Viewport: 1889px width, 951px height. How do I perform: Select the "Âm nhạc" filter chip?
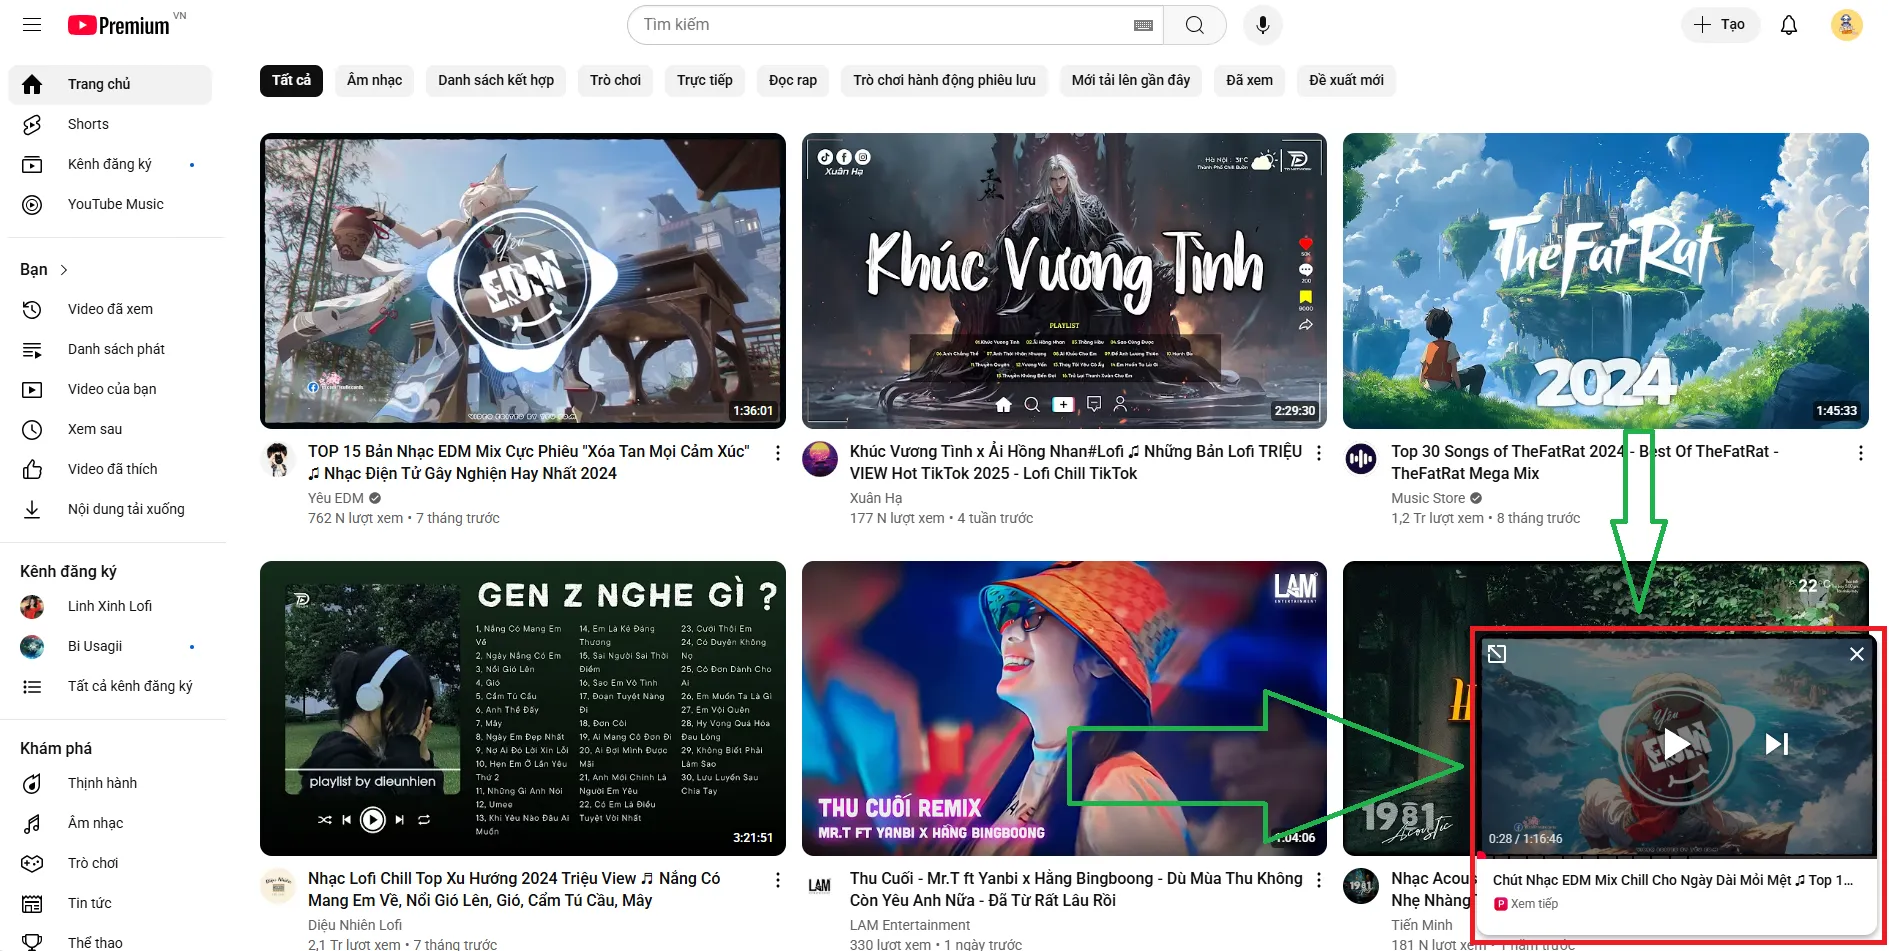point(374,80)
